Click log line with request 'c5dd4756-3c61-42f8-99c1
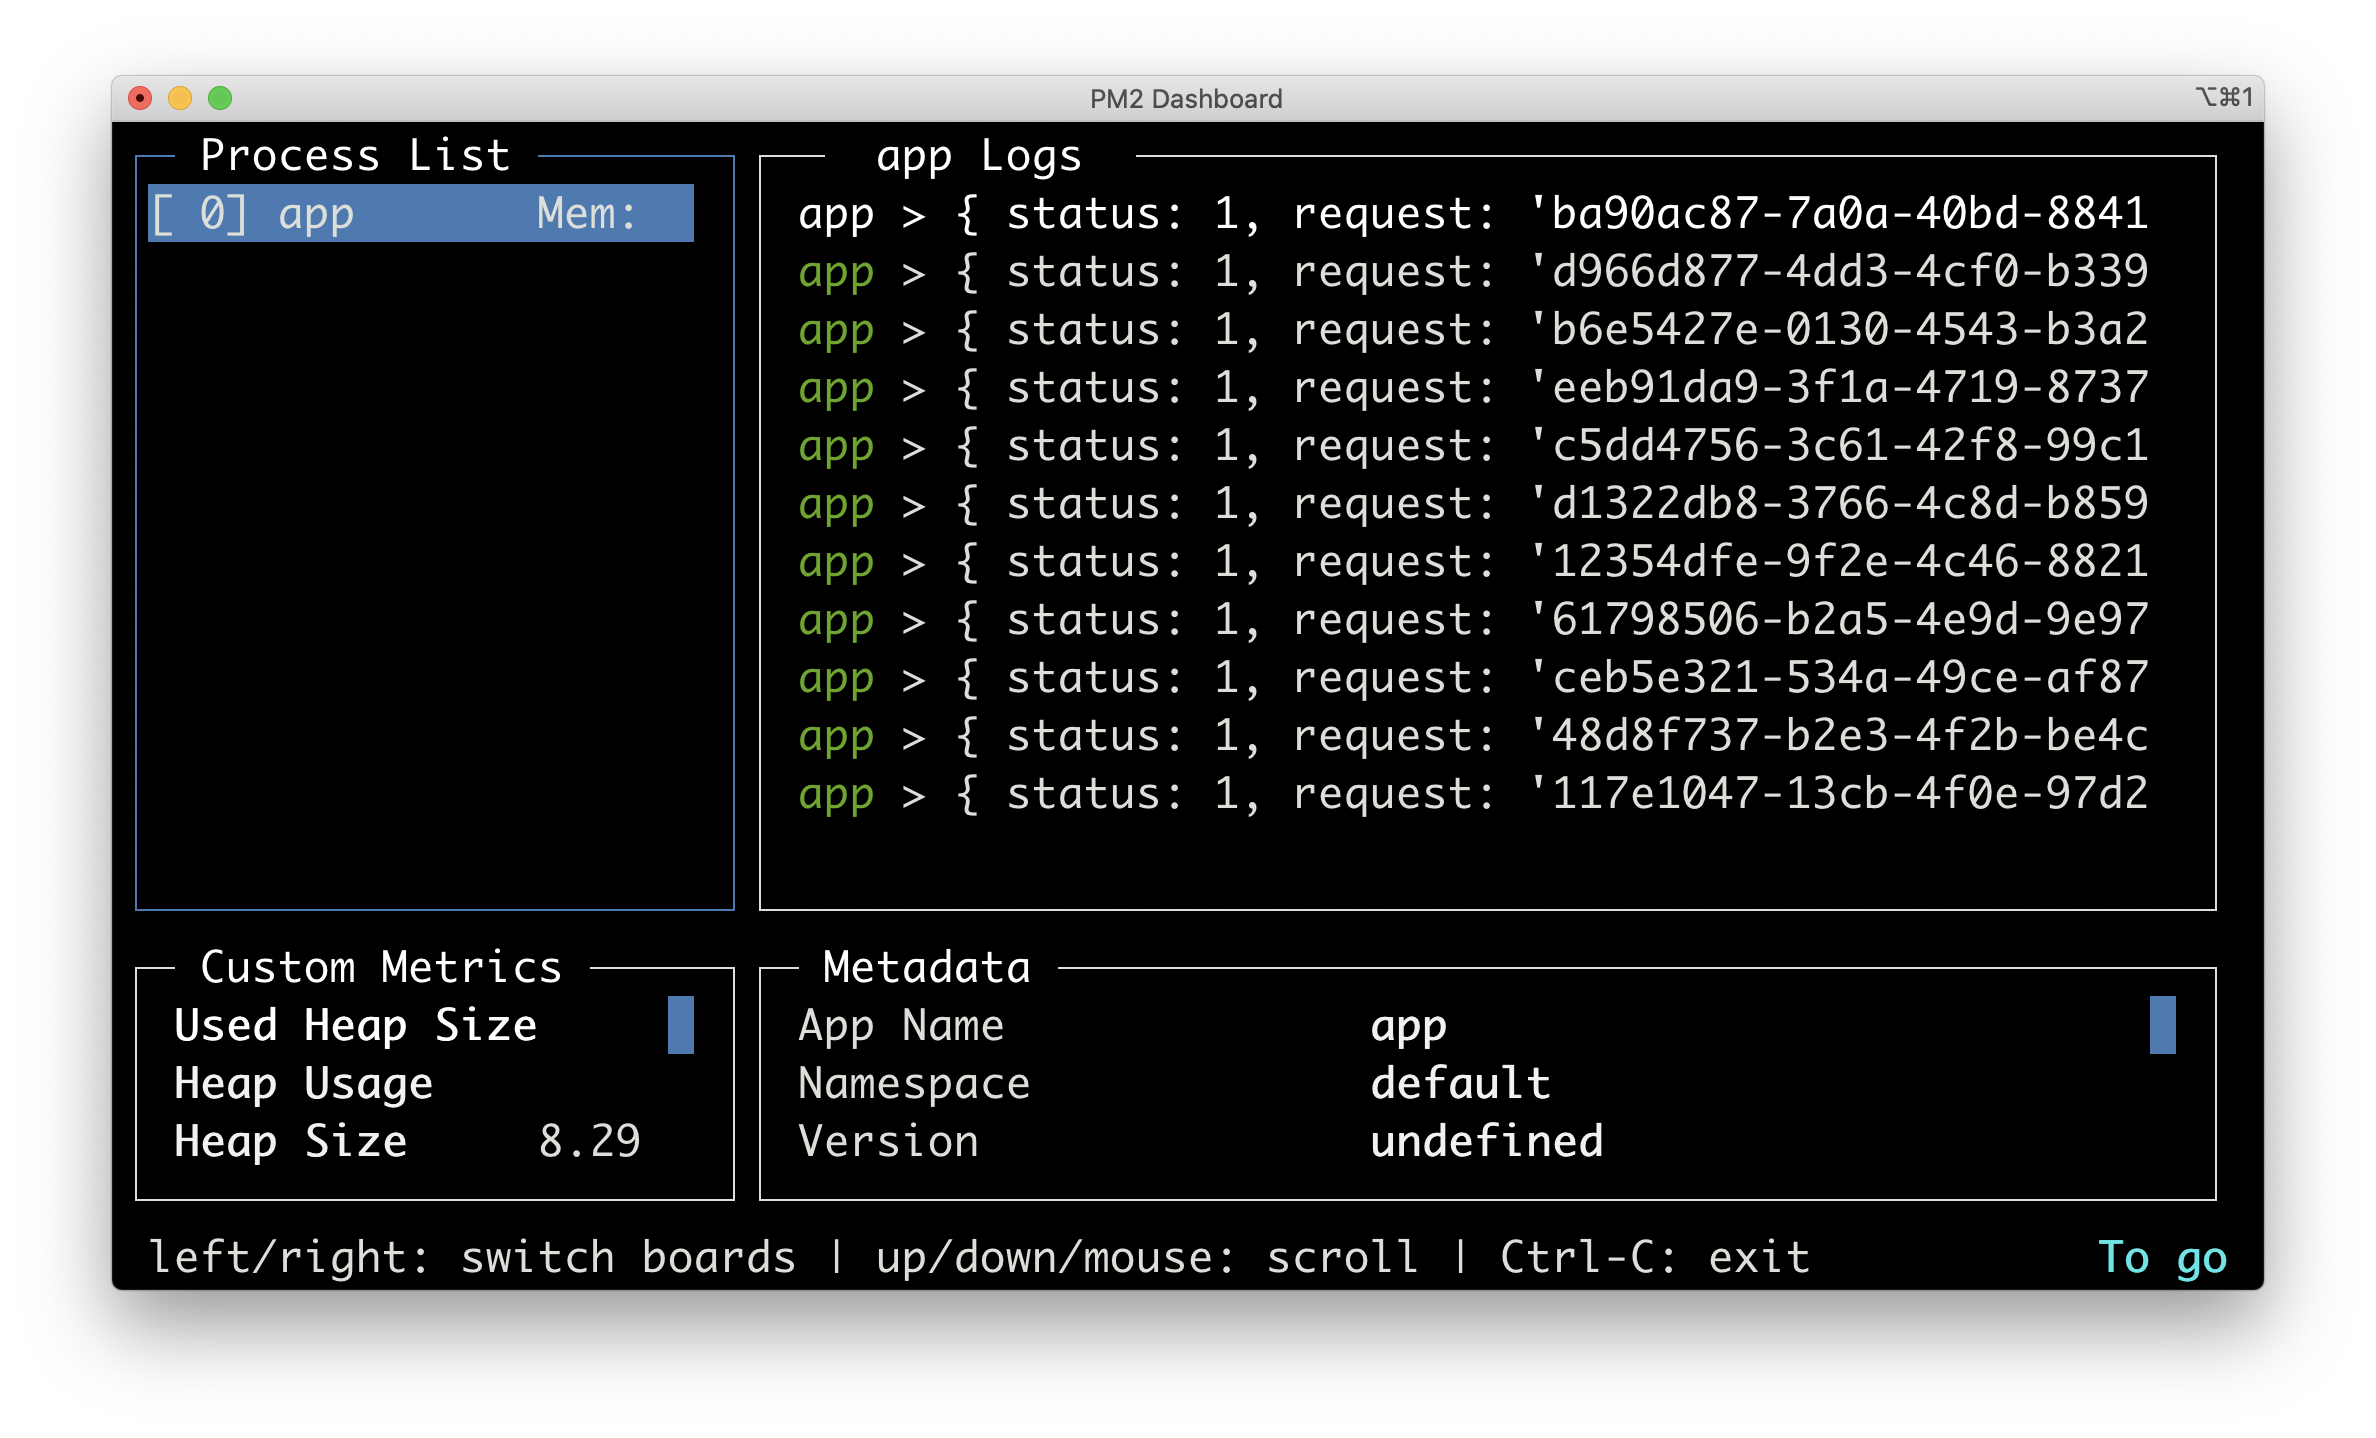This screenshot has width=2376, height=1438. (1473, 445)
